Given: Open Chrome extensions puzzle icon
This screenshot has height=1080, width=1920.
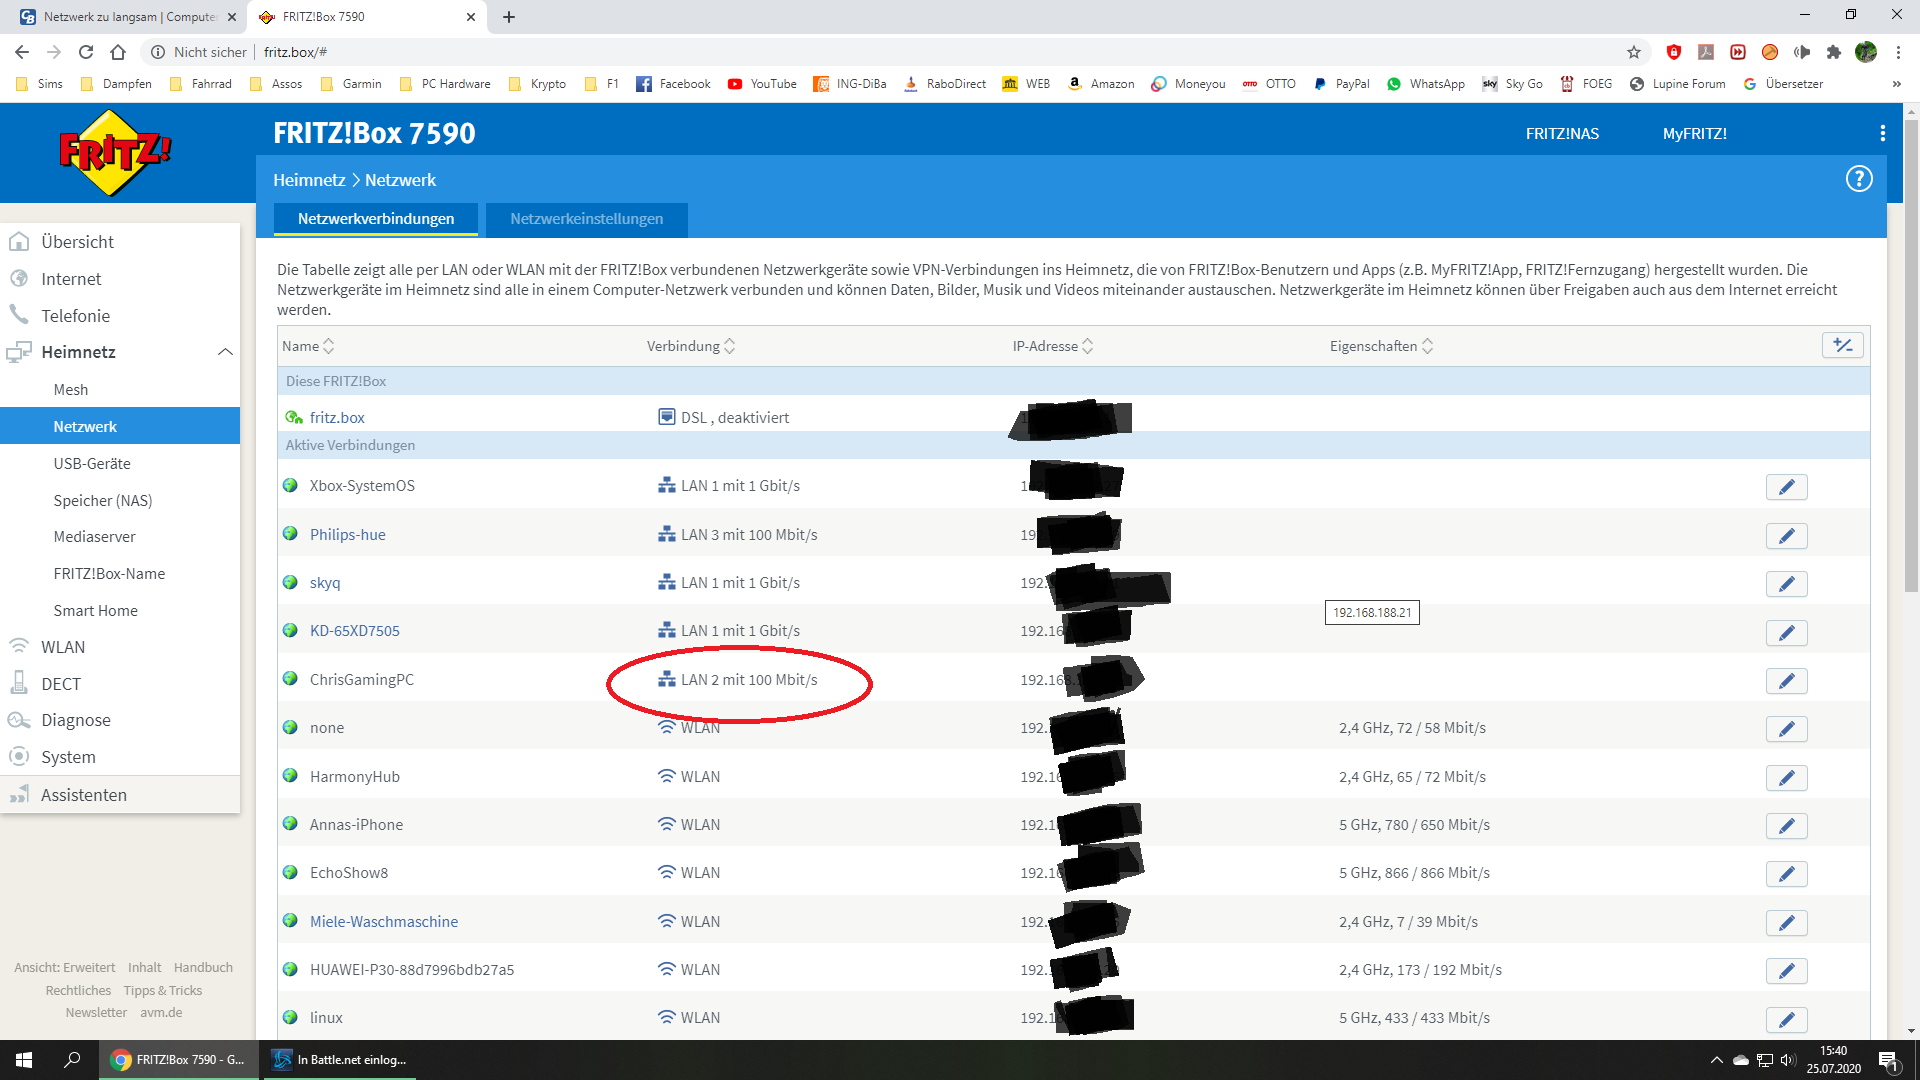Looking at the screenshot, I should coord(1833,52).
